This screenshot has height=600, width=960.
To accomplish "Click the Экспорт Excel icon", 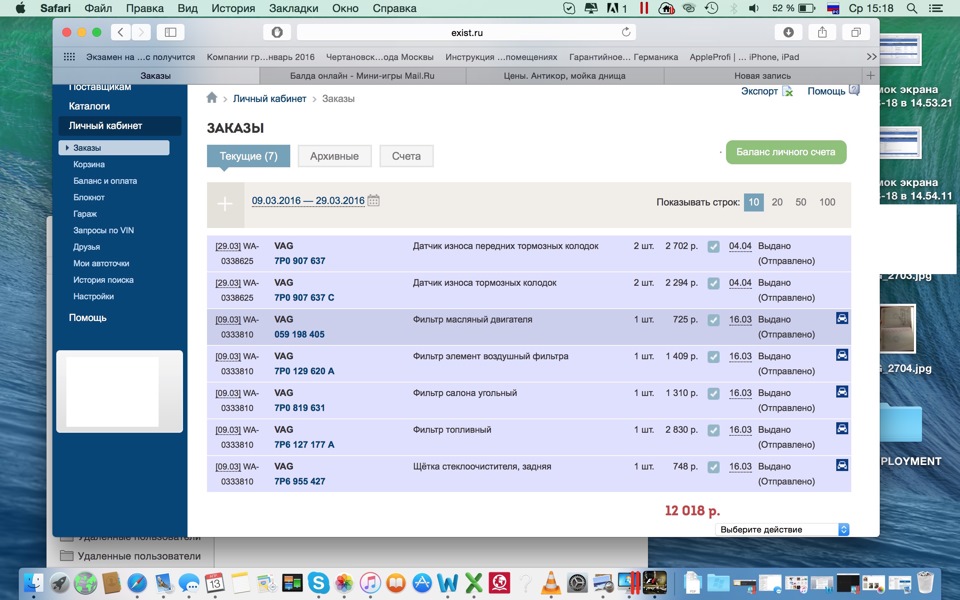I will tap(788, 91).
